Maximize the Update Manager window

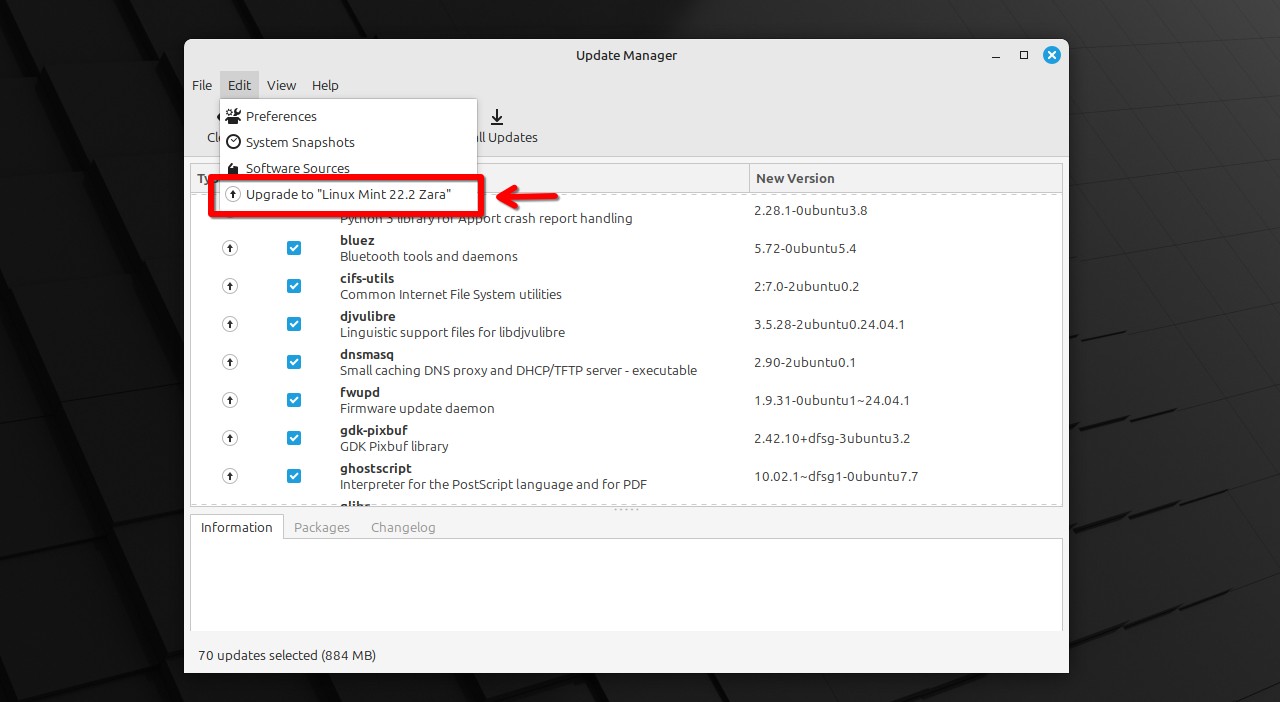pos(1024,55)
